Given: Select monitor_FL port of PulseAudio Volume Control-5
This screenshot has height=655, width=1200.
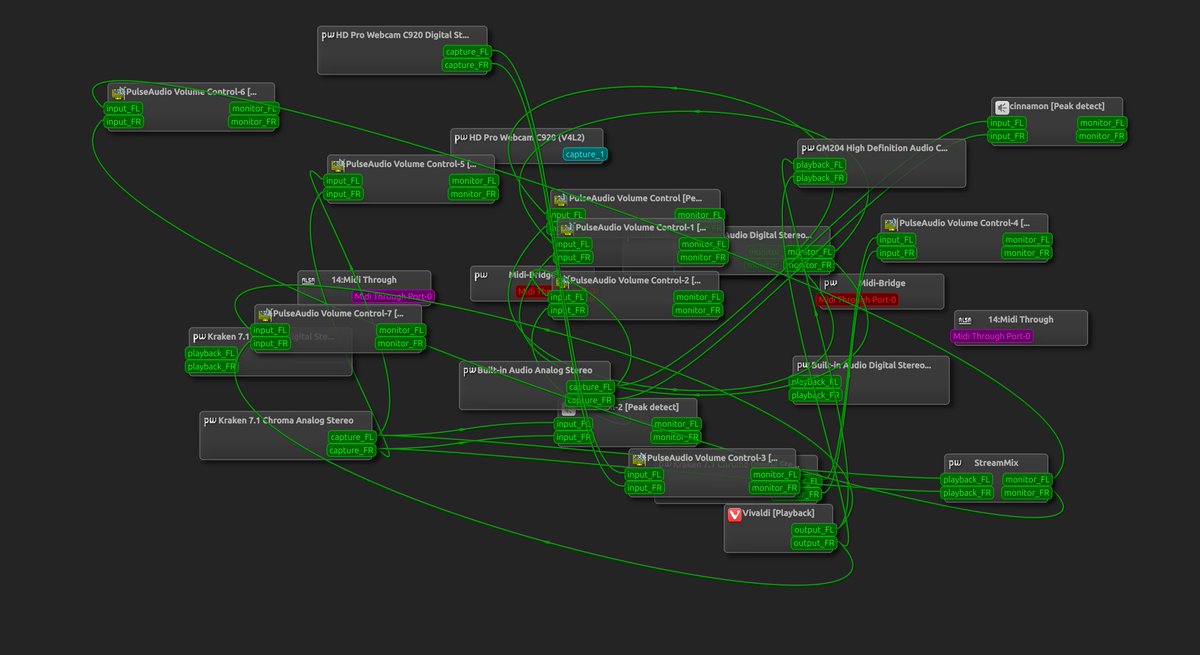Looking at the screenshot, I should [x=473, y=181].
